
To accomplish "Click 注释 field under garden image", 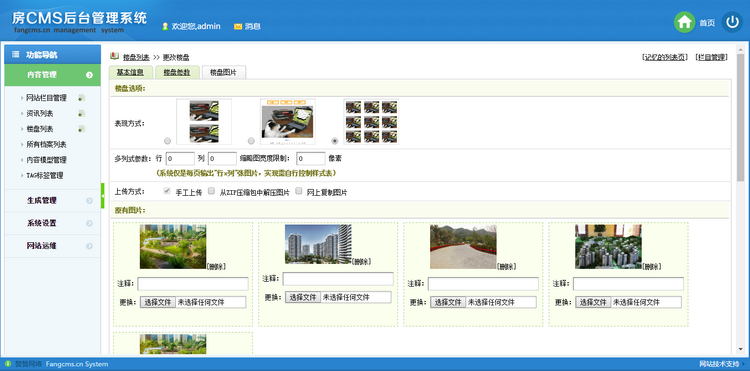I will click(193, 284).
